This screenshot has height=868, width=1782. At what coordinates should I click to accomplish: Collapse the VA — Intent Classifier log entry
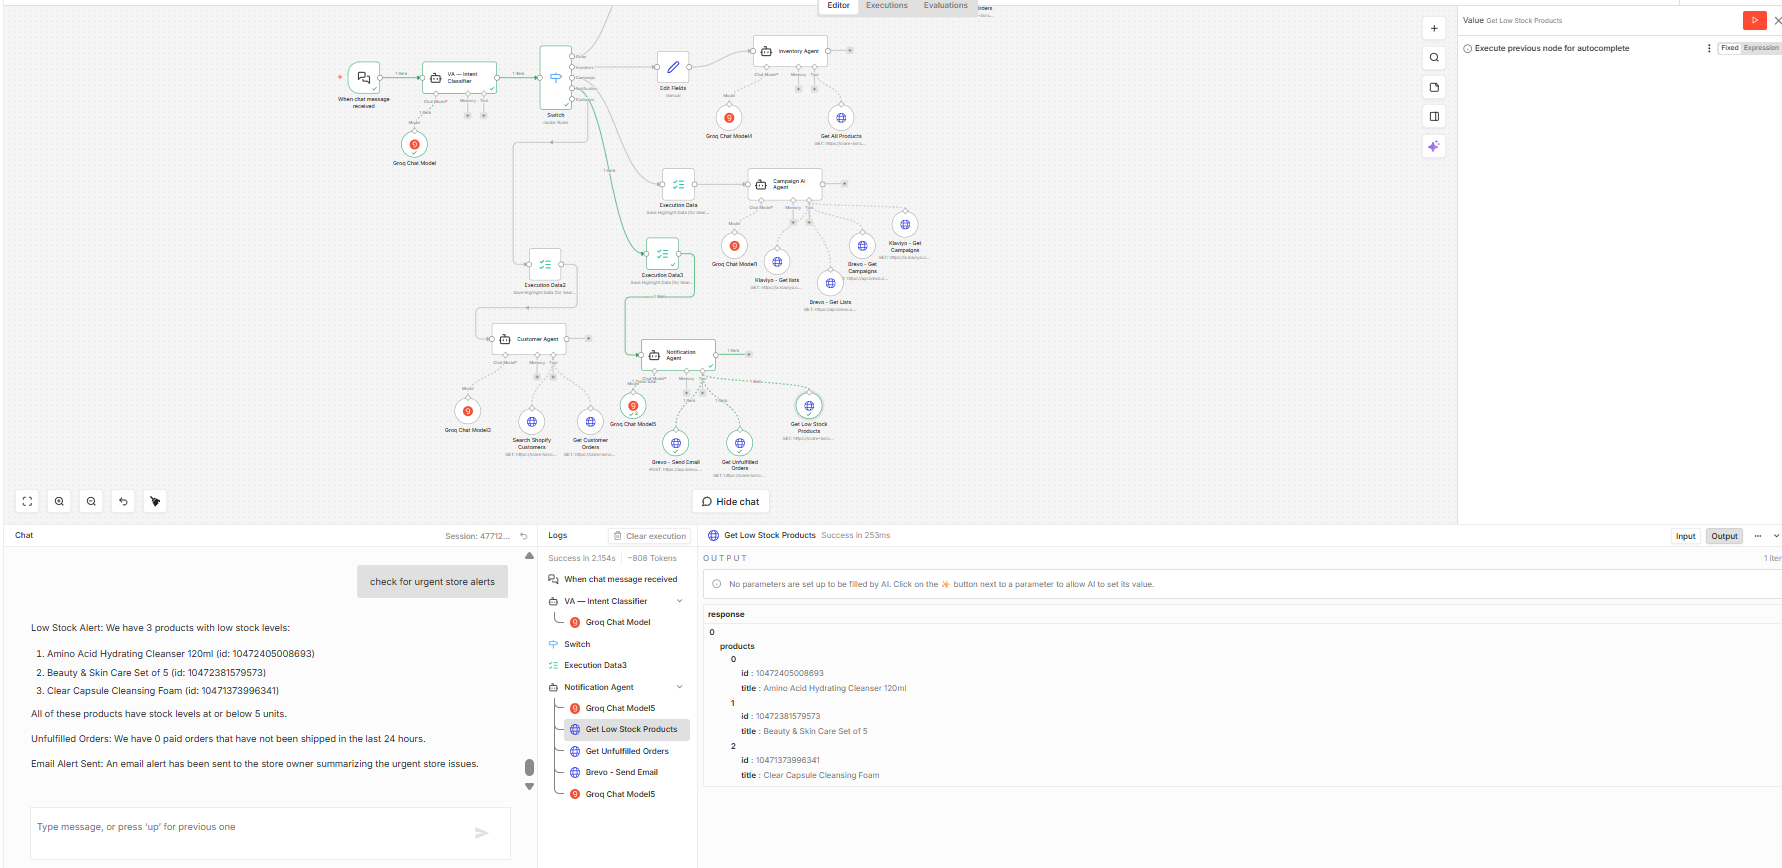680,601
